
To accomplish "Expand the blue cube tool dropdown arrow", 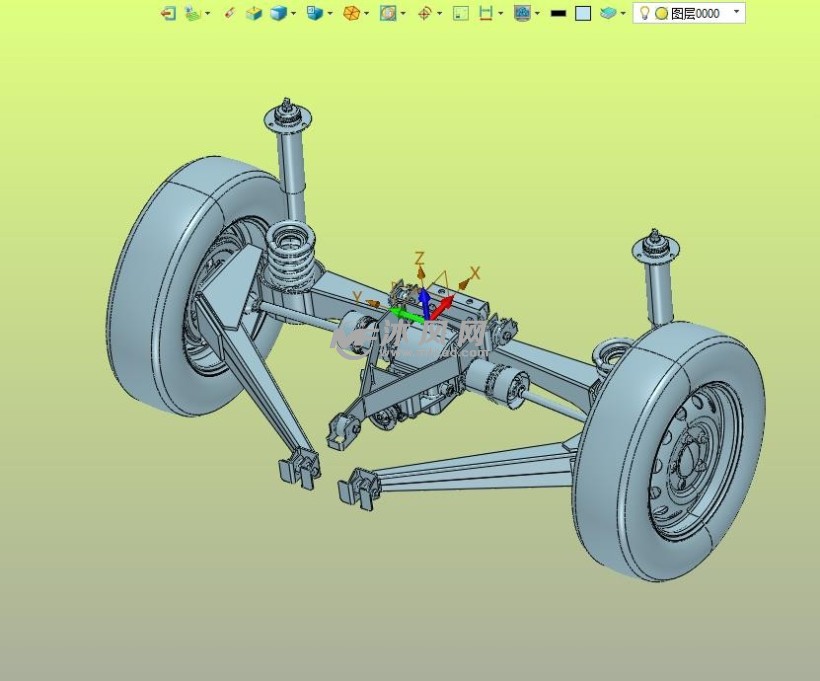I will click(x=293, y=14).
